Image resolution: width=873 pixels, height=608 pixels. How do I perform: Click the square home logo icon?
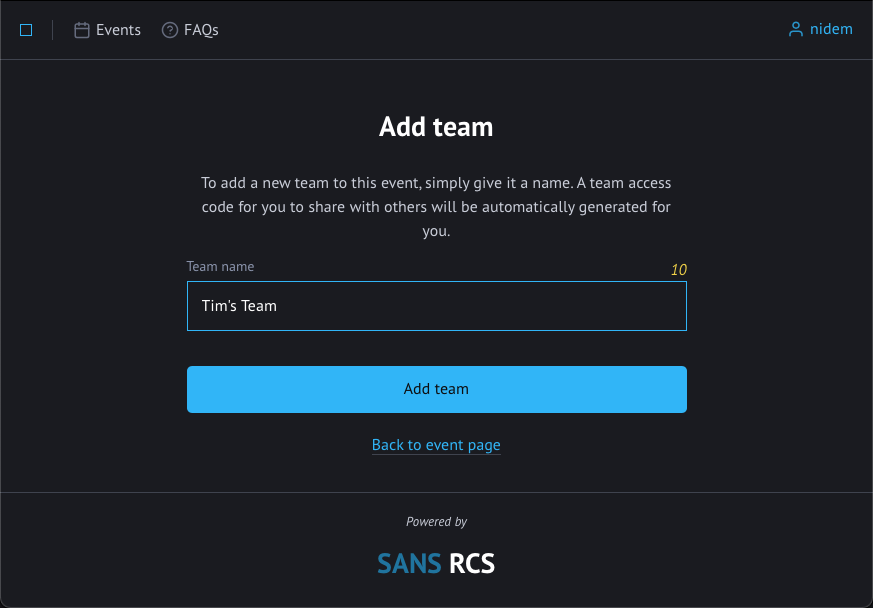[26, 30]
